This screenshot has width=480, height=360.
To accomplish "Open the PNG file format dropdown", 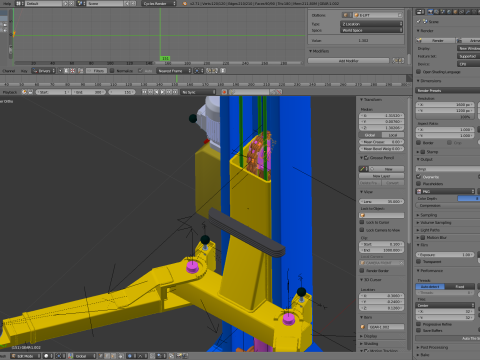I will point(445,191).
